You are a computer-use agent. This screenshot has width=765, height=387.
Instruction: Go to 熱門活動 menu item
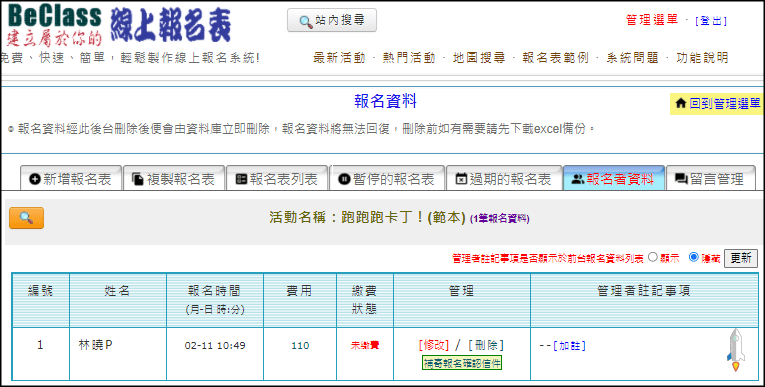(409, 58)
